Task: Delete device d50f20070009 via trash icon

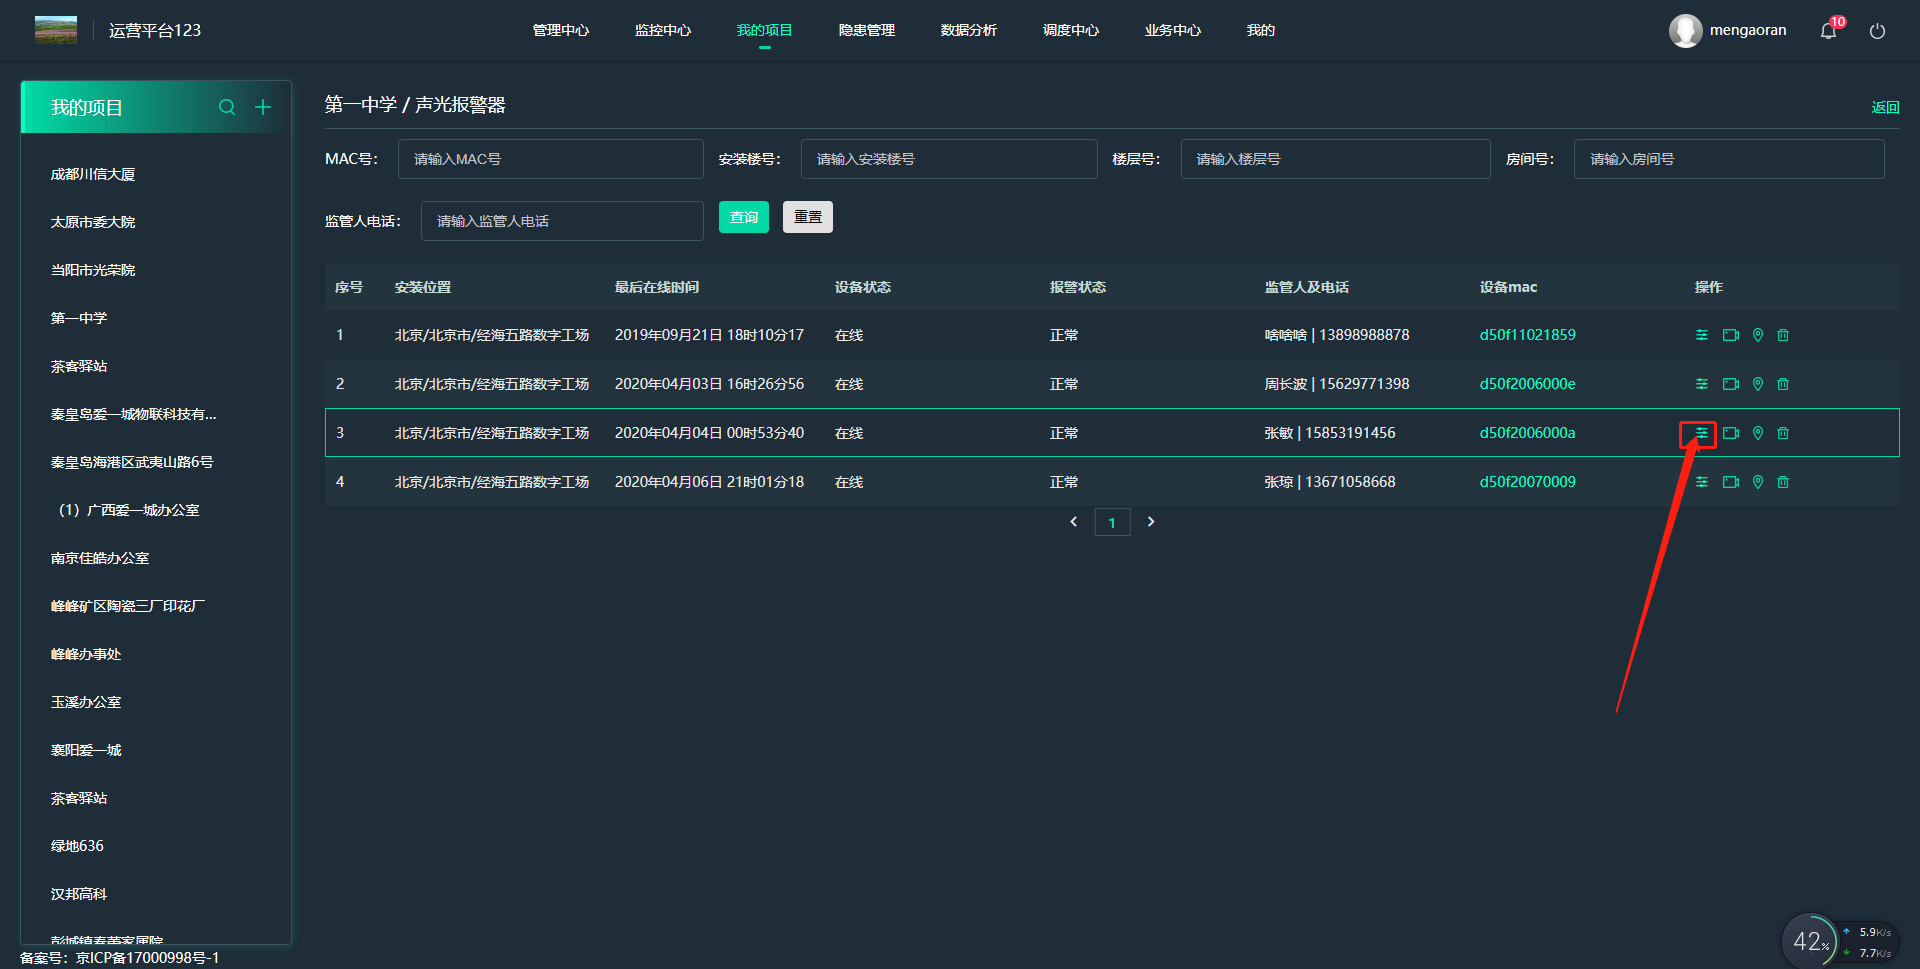Action: point(1783,482)
